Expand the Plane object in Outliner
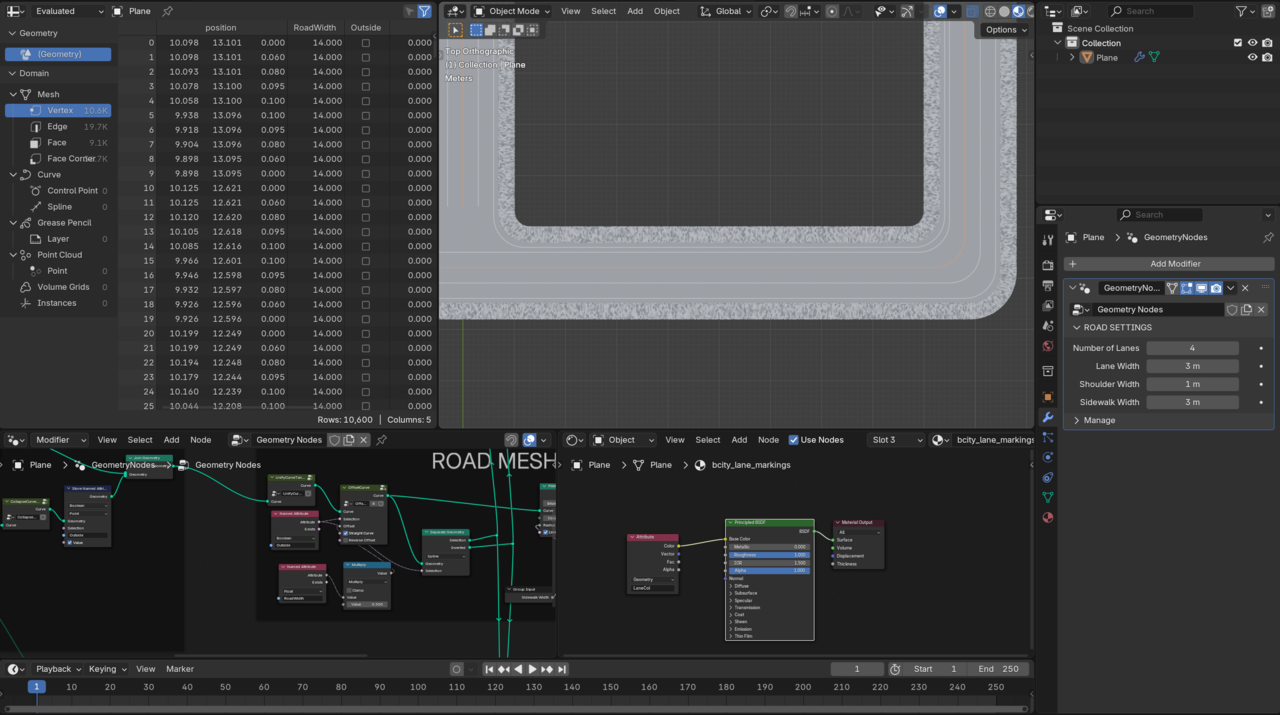The width and height of the screenshot is (1280, 715). click(x=1072, y=58)
